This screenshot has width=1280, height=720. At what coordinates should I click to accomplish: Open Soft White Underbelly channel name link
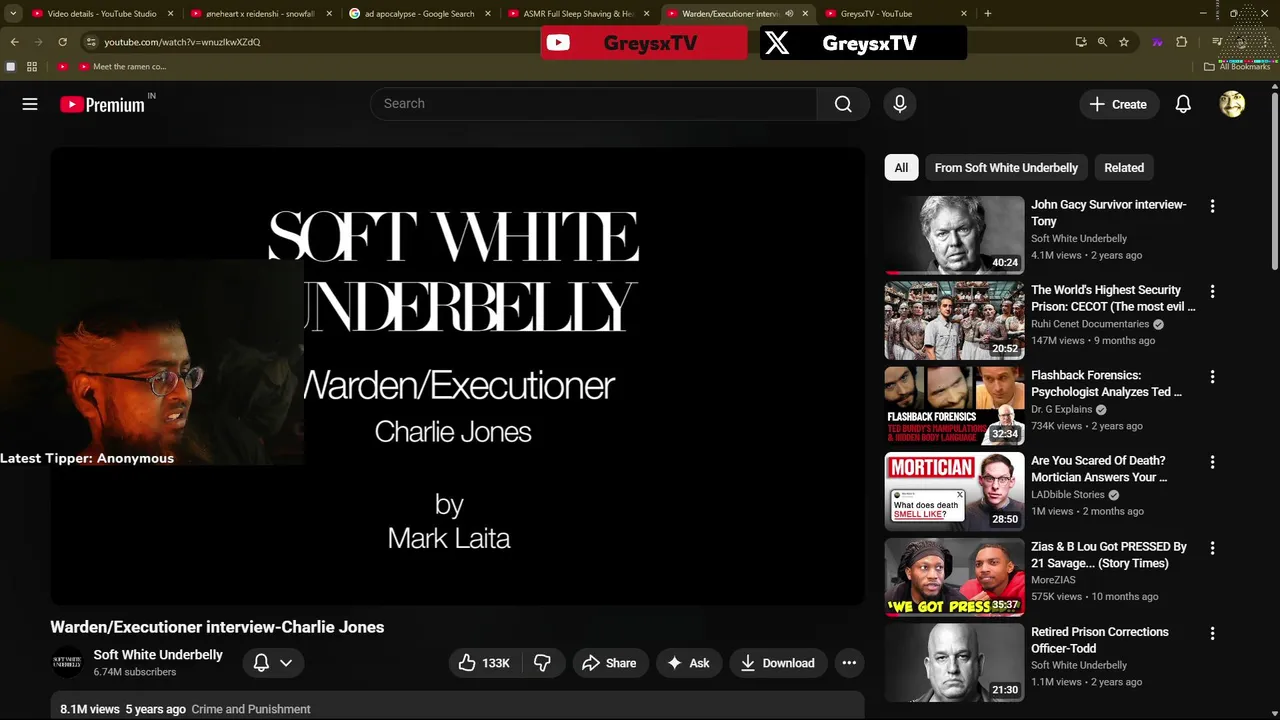click(x=158, y=655)
